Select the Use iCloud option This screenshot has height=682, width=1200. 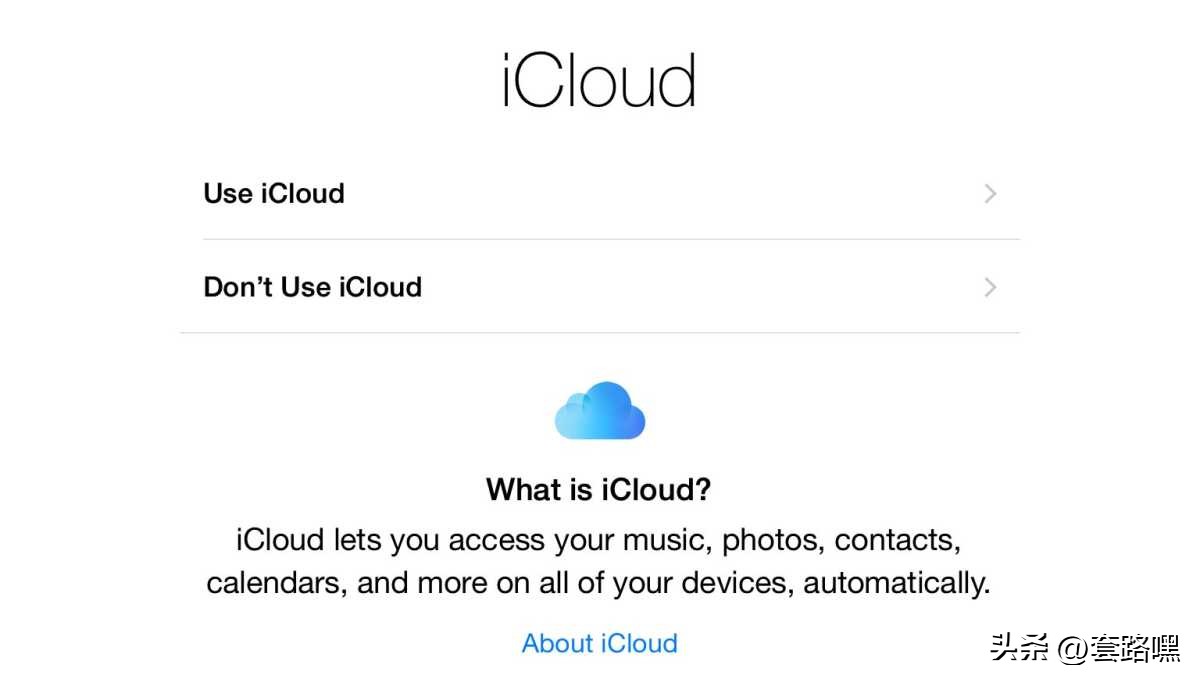click(x=274, y=194)
